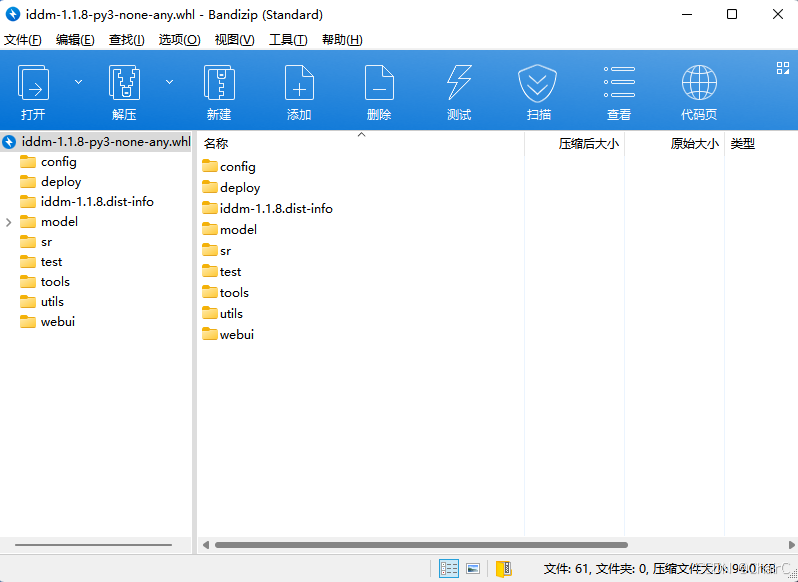This screenshot has height=582, width=798.
Task: Click the left arrow of the file list scrollbar
Action: (x=206, y=545)
